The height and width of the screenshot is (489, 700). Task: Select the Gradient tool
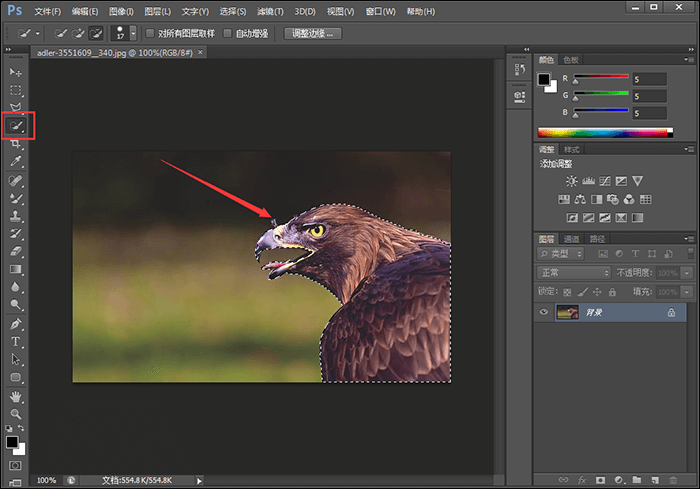[x=16, y=269]
